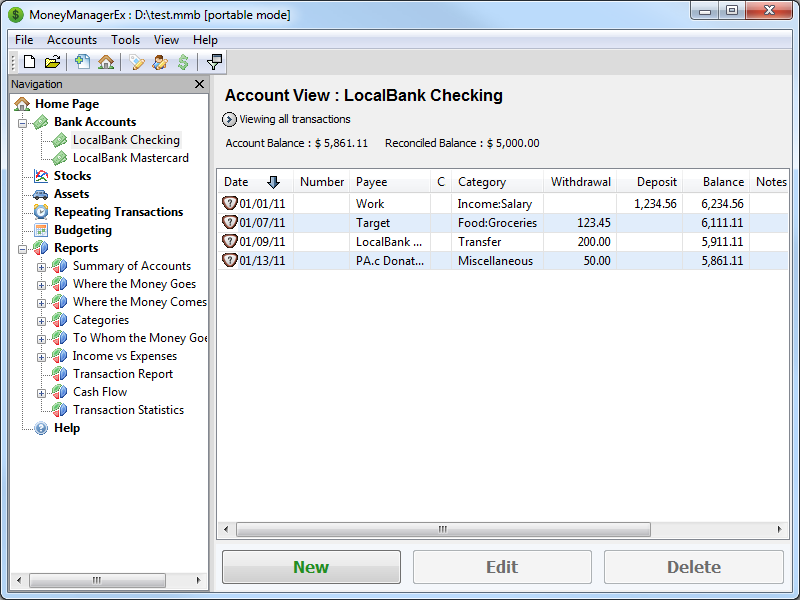Click the New Database toolbar icon
This screenshot has height=600, width=800.
tap(30, 62)
